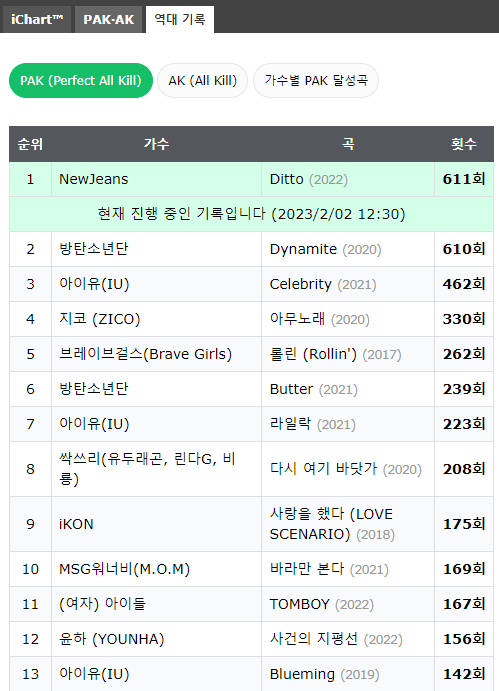Image resolution: width=499 pixels, height=691 pixels.
Task: Select 아이유(IU) in the Blueming row
Action: tap(156, 674)
